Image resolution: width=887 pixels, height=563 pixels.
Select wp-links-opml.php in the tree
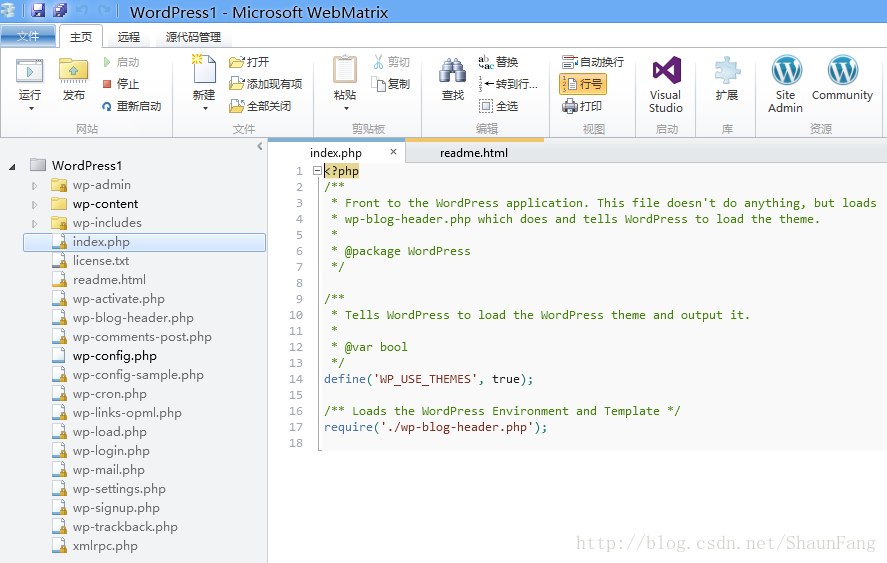pos(127,412)
